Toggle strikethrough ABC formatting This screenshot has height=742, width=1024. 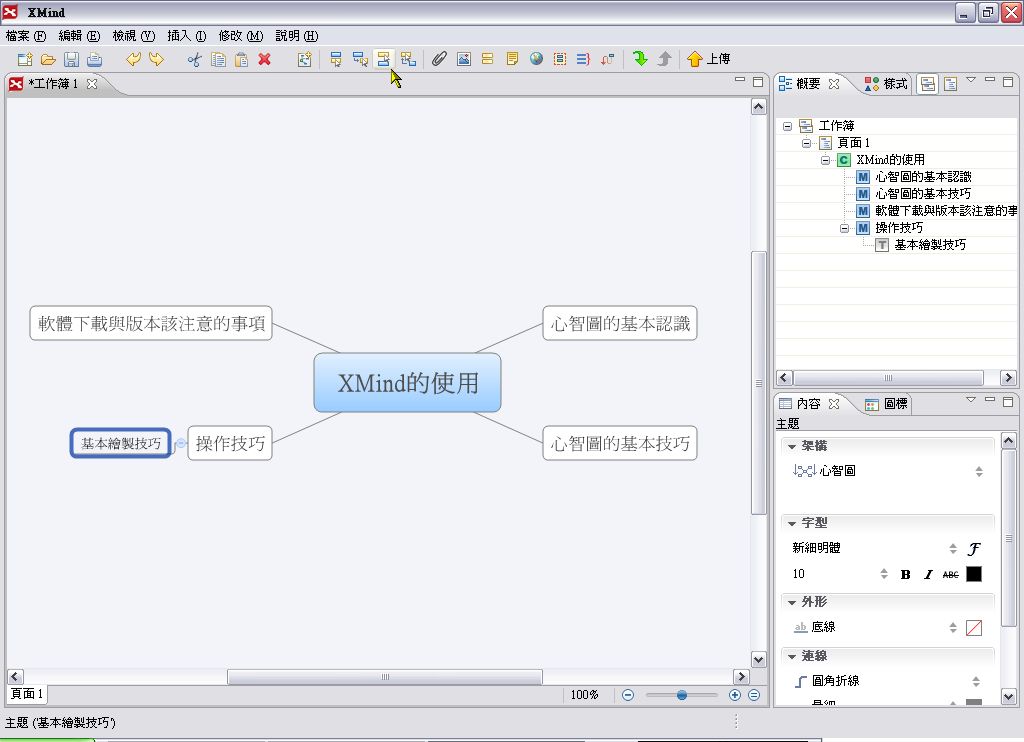(951, 575)
